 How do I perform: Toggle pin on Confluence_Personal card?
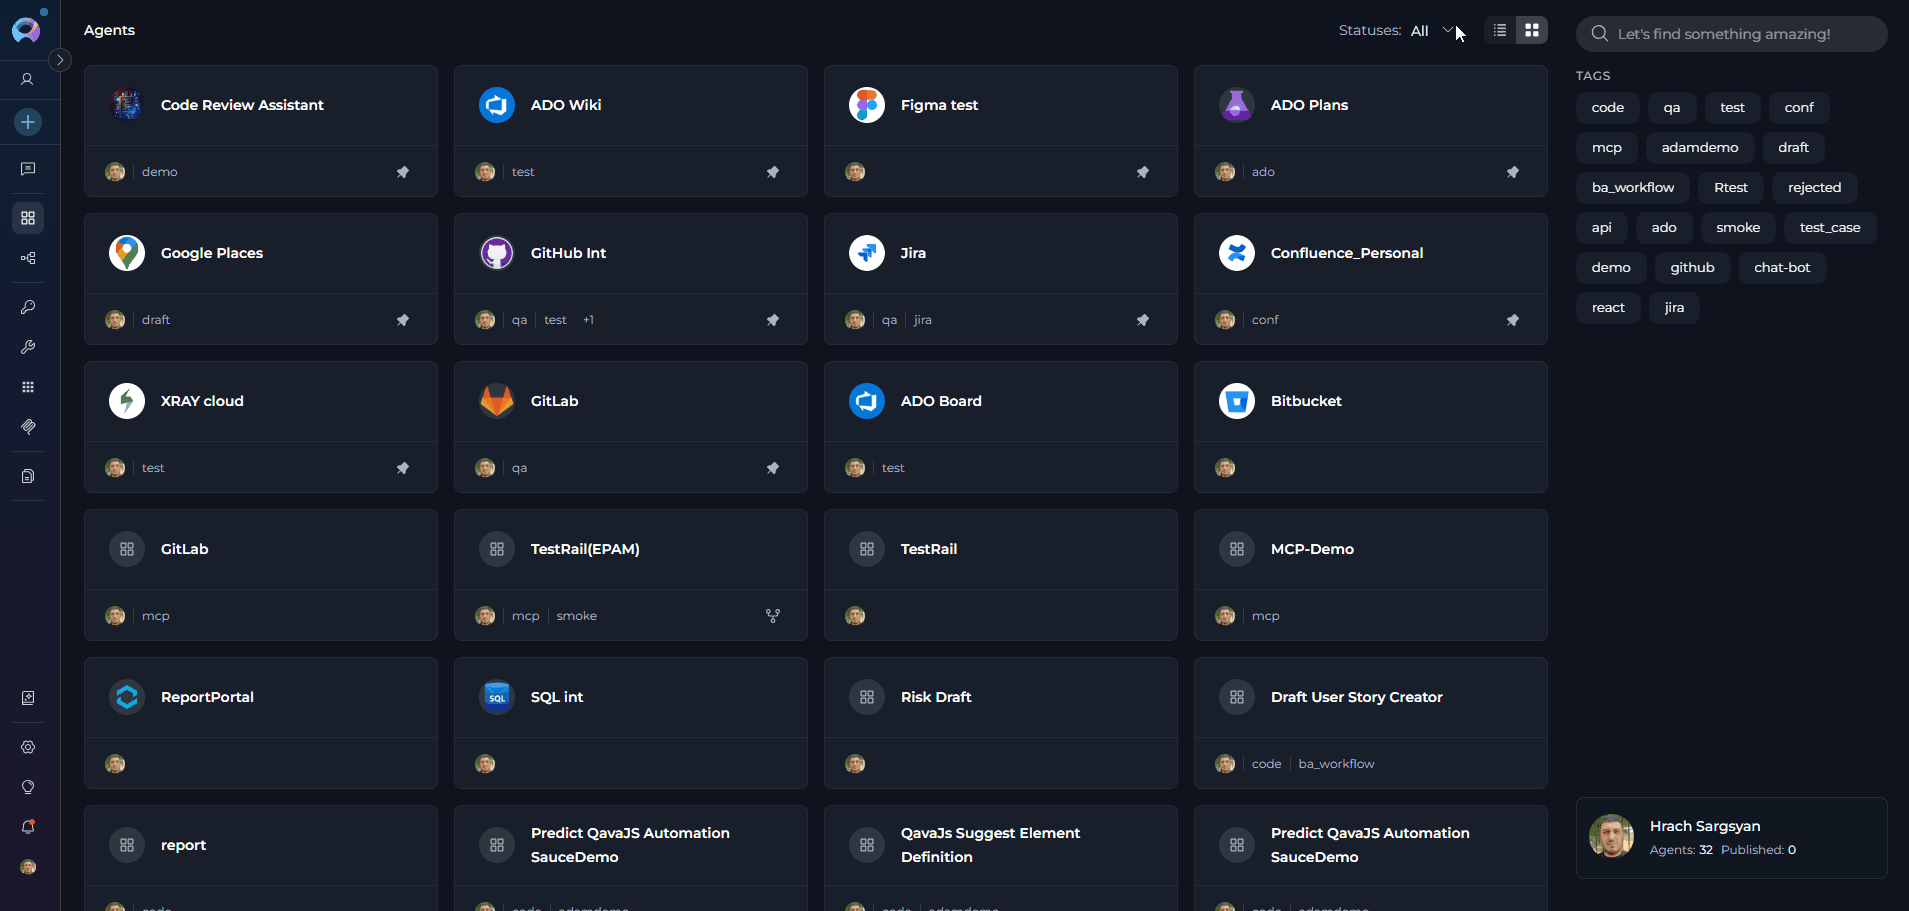tap(1512, 320)
